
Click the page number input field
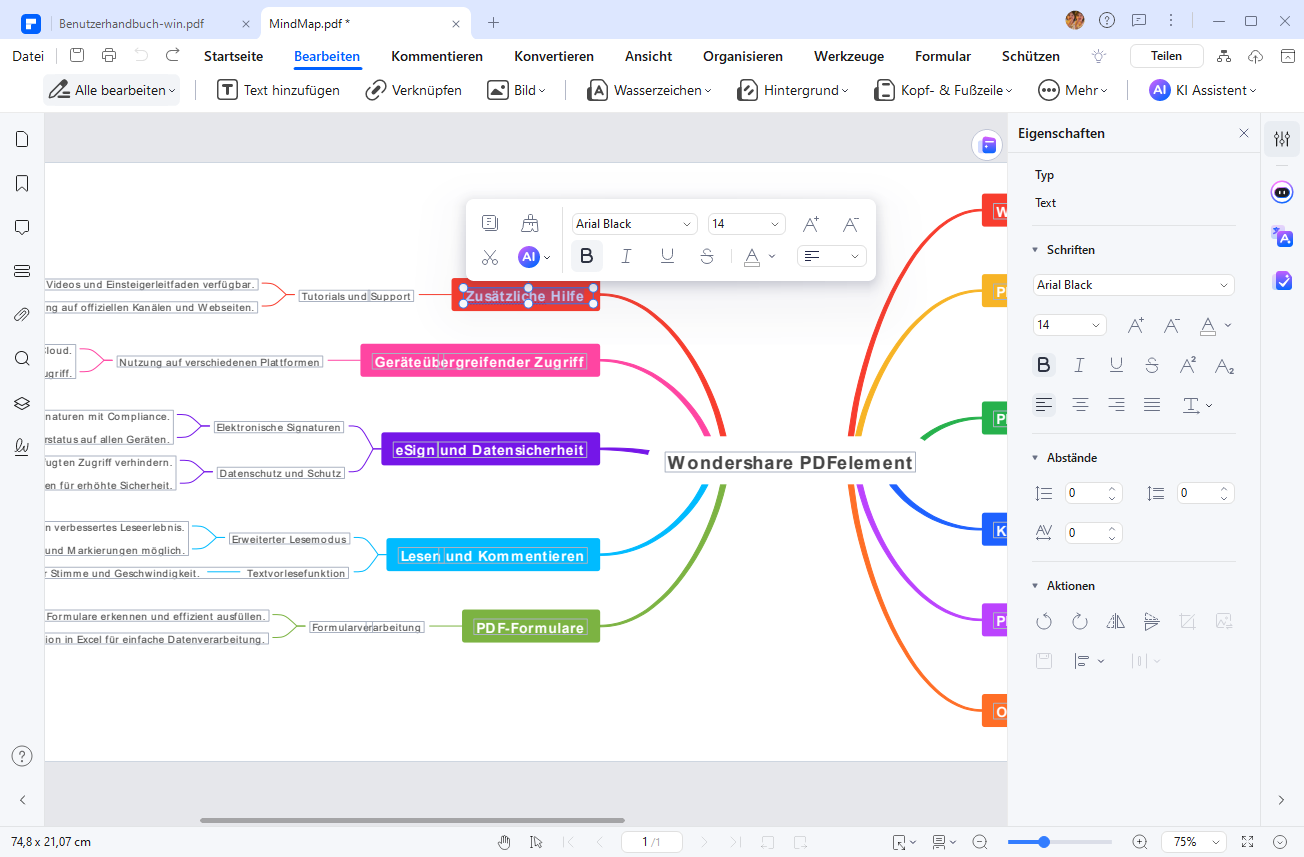[651, 841]
